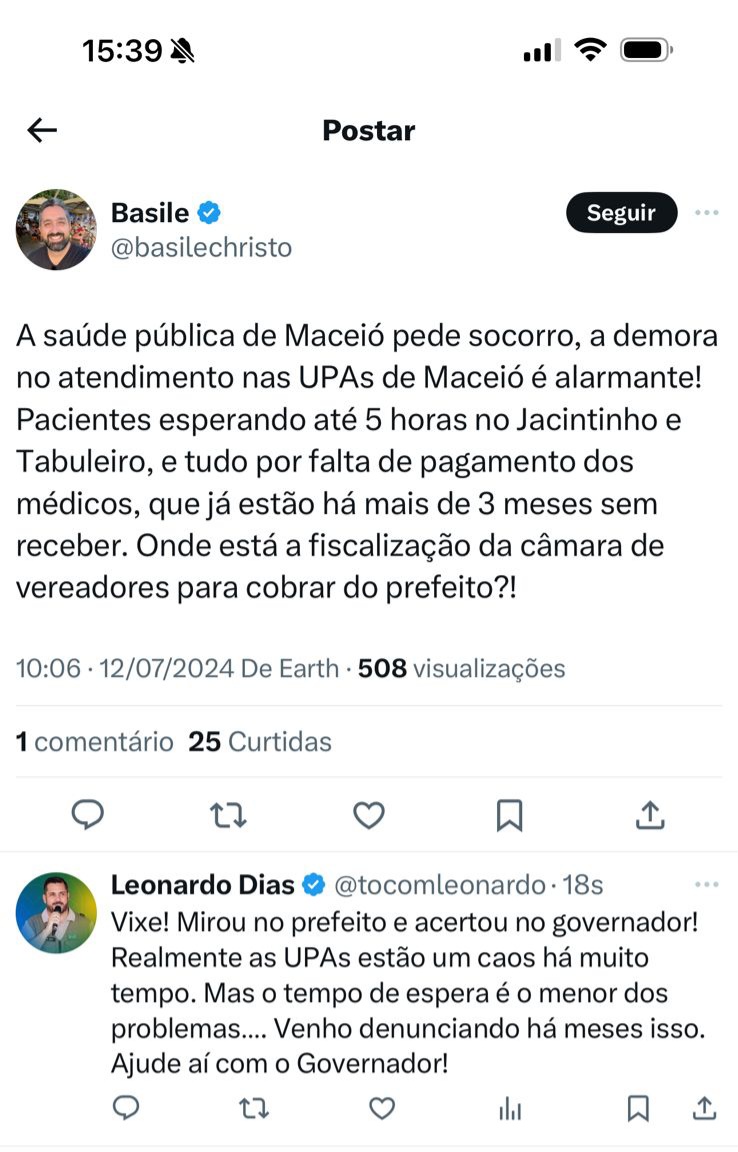Open @basilechristo profile handle
This screenshot has height=1152, width=738.
[x=201, y=247]
